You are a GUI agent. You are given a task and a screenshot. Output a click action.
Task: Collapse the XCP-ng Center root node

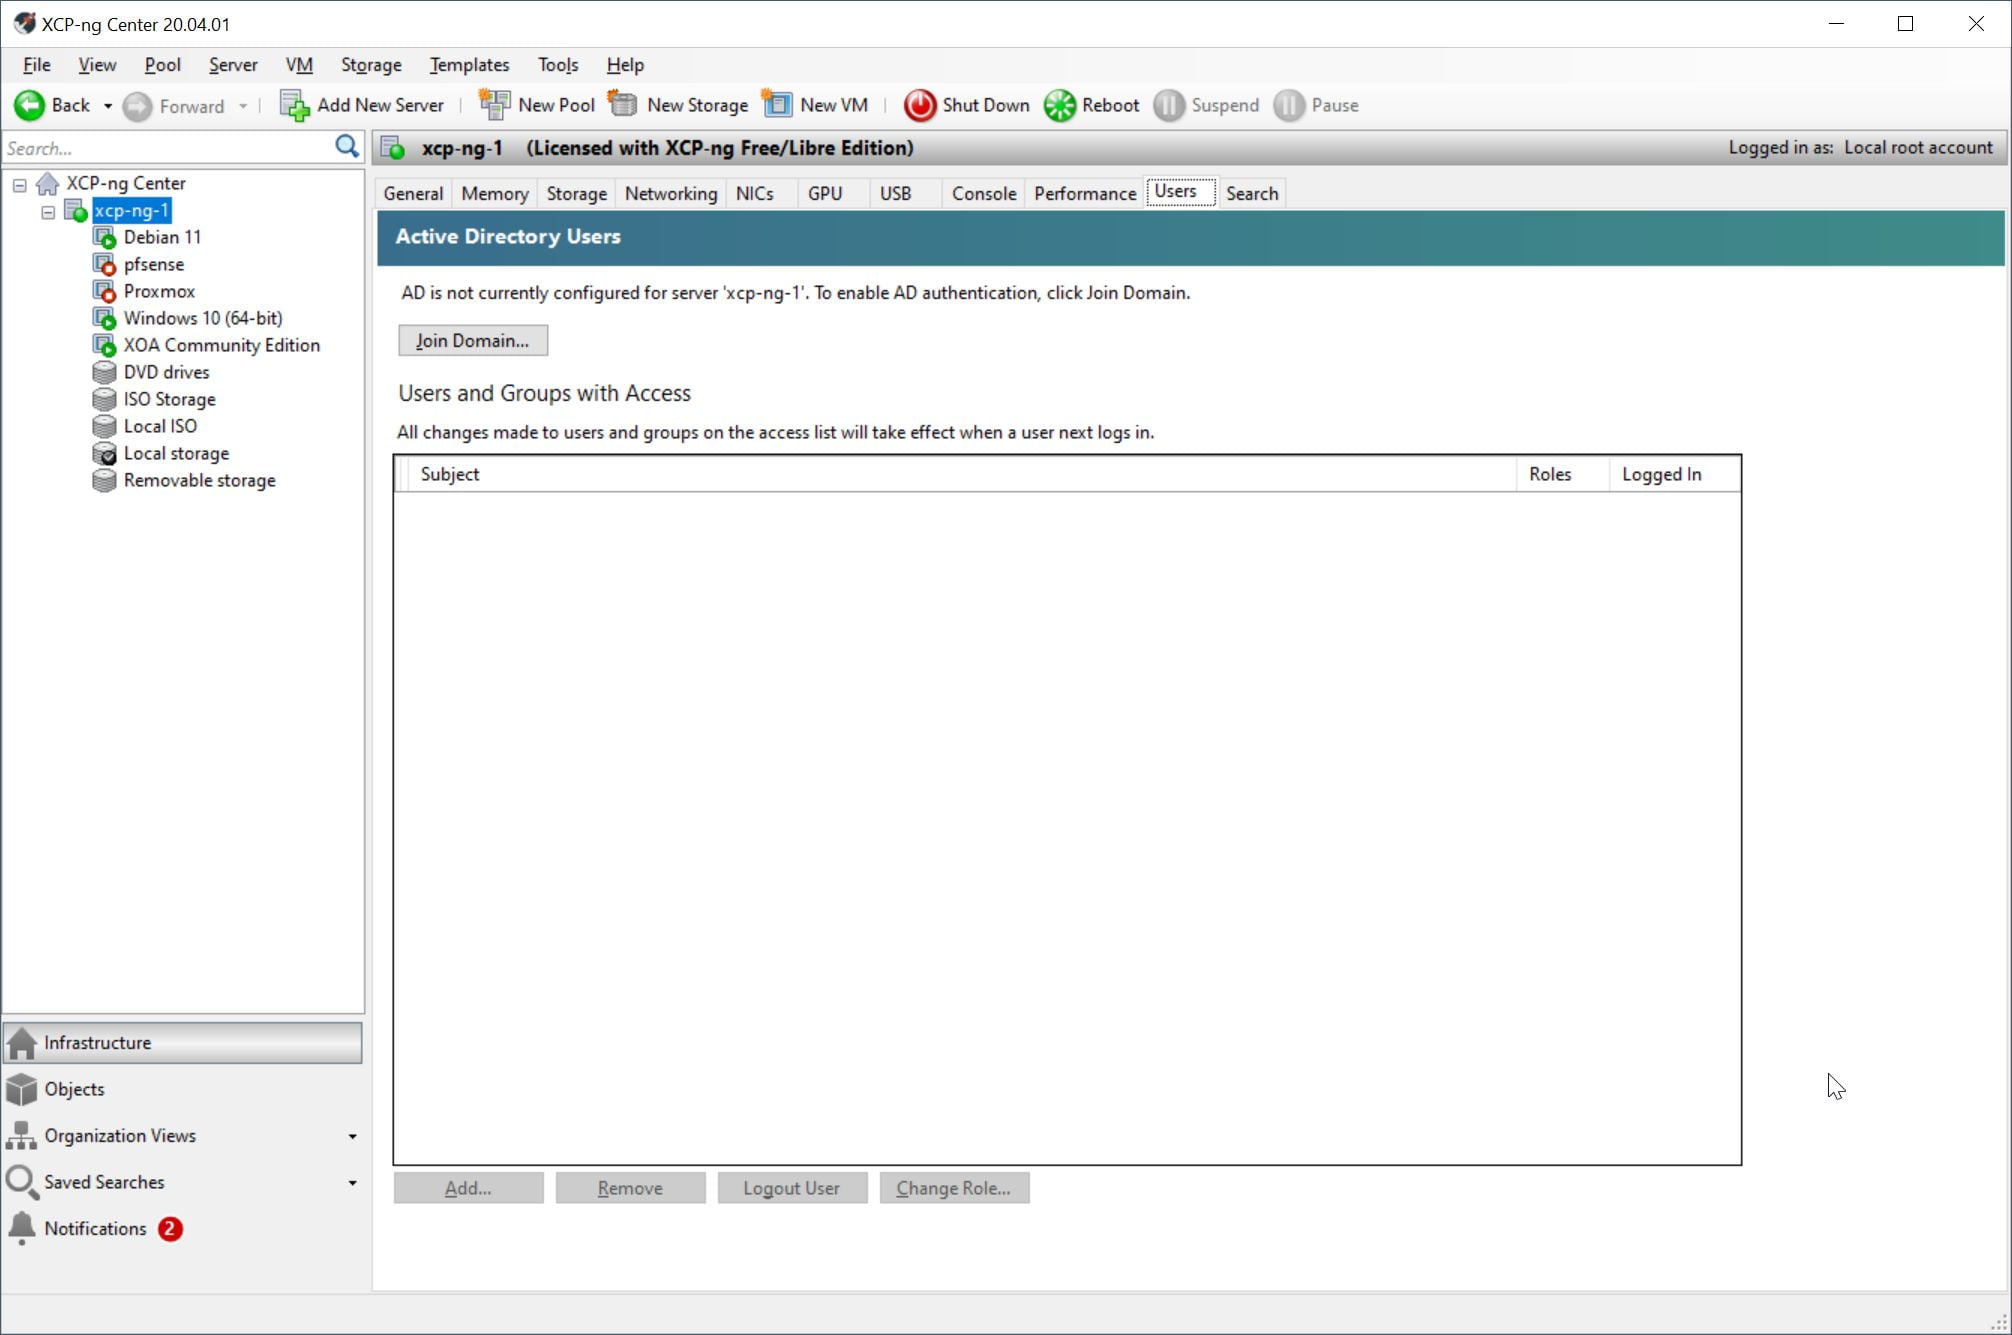(20, 184)
